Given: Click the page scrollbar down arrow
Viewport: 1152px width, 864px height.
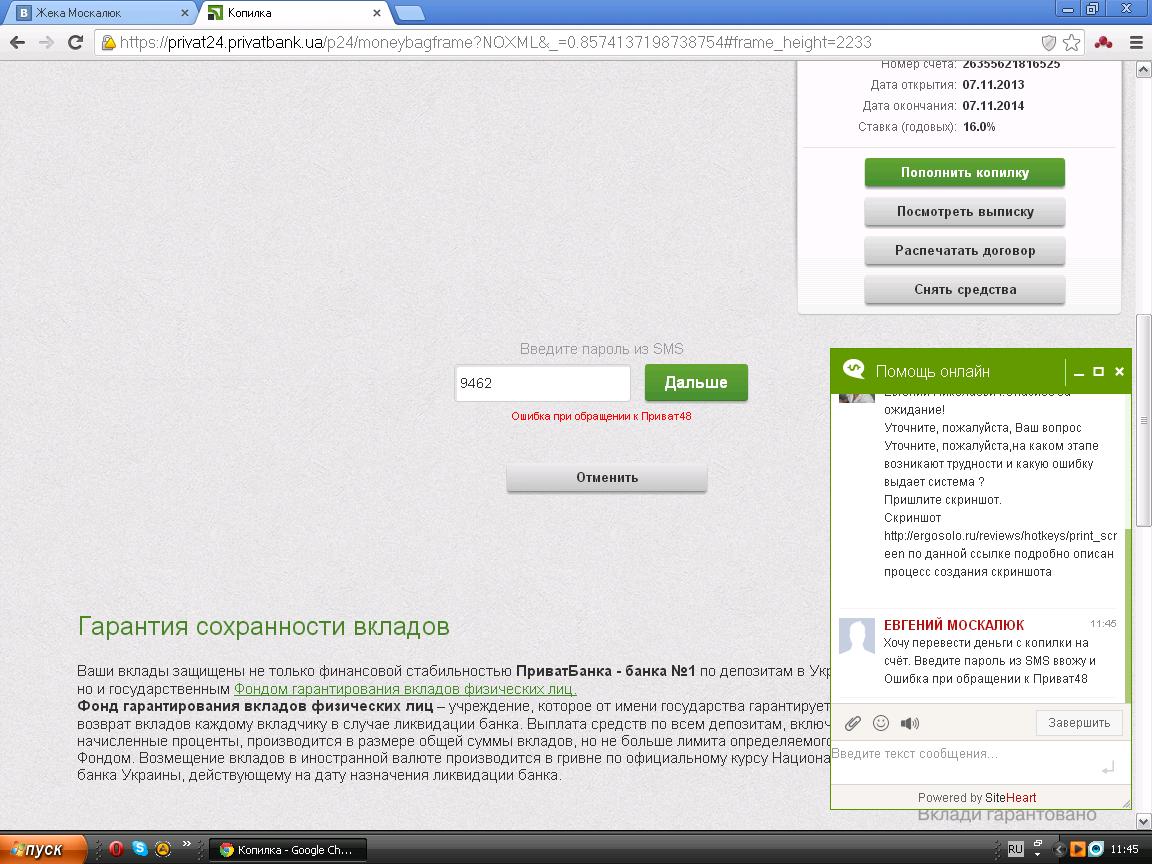Looking at the screenshot, I should 1143,821.
